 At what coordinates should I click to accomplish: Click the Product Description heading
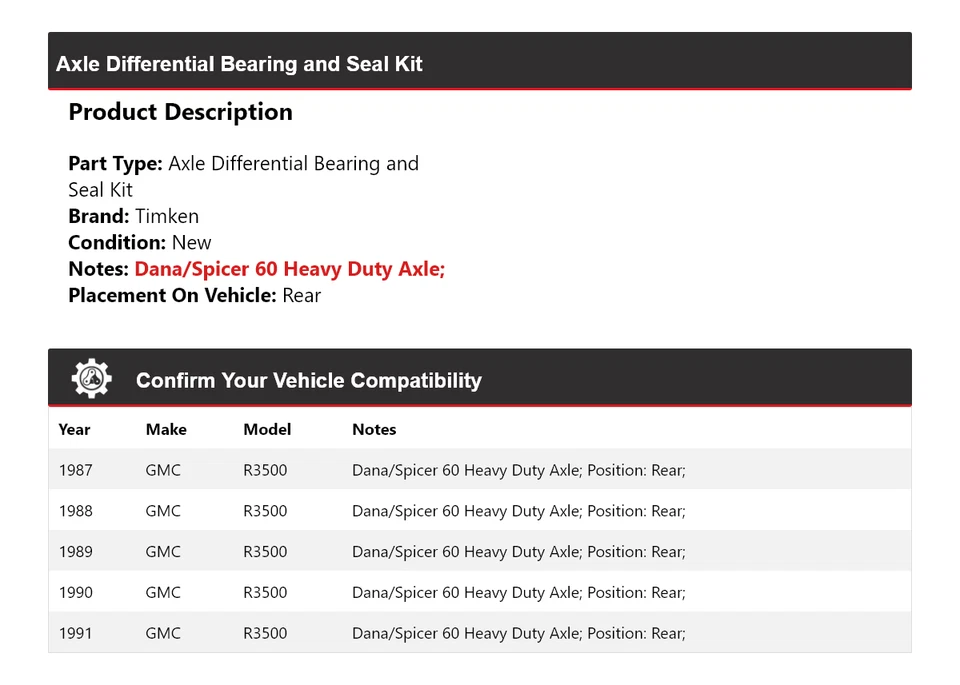[x=180, y=112]
